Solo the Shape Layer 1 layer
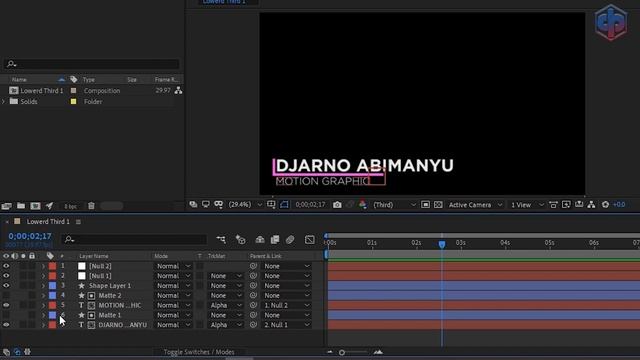This screenshot has width=640, height=360. [x=23, y=286]
